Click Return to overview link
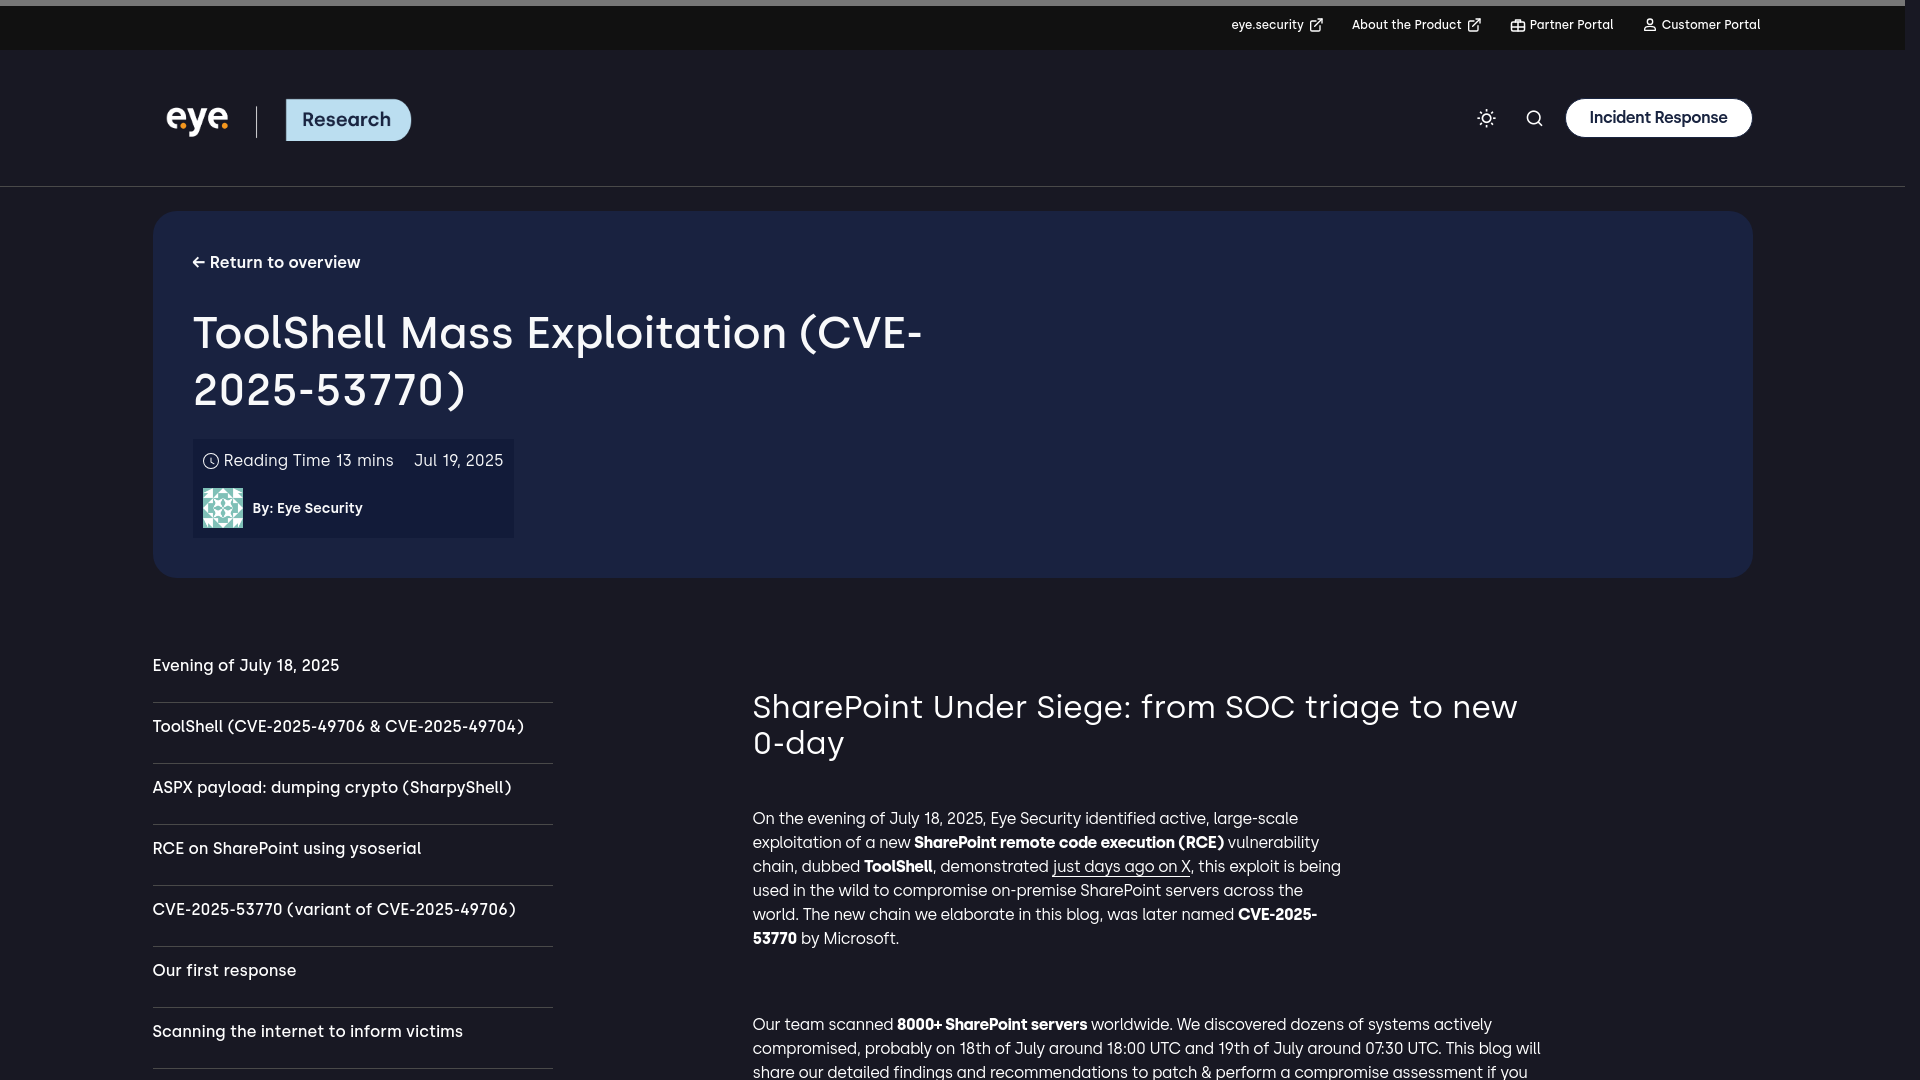Viewport: 1920px width, 1080px height. pyautogui.click(x=276, y=262)
